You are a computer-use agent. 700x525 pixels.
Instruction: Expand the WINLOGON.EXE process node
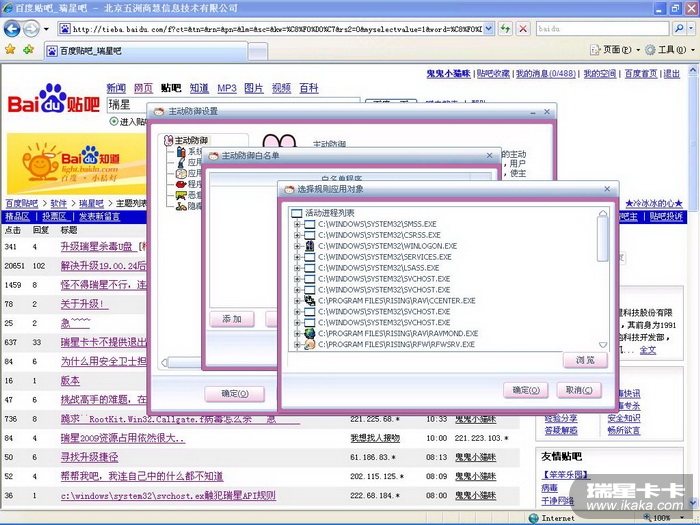pyautogui.click(x=297, y=246)
